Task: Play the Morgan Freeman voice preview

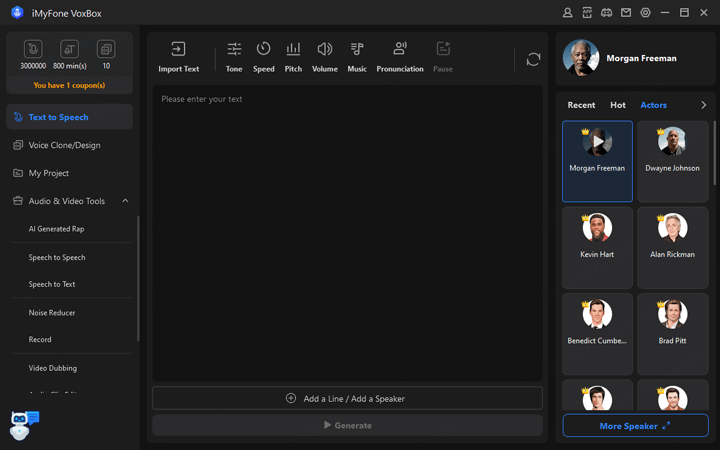Action: pos(597,142)
